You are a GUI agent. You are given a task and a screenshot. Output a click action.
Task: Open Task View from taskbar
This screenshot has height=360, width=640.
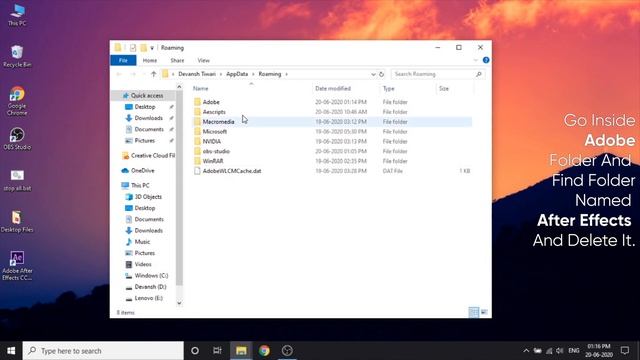(217, 351)
